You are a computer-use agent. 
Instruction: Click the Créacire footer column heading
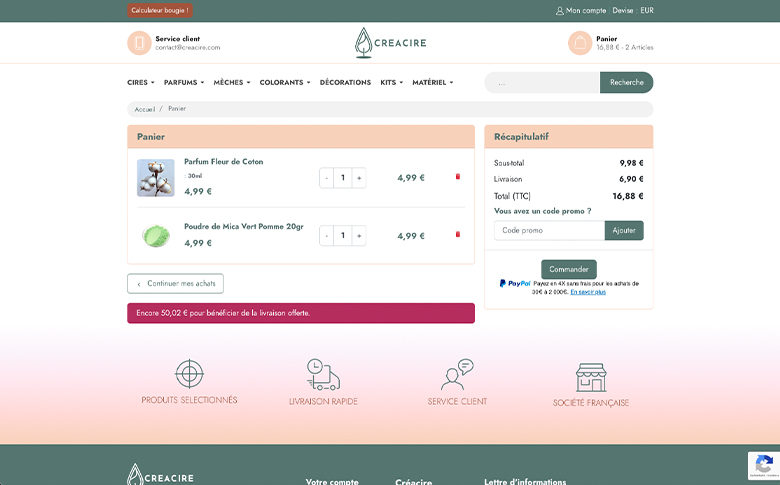tap(413, 482)
